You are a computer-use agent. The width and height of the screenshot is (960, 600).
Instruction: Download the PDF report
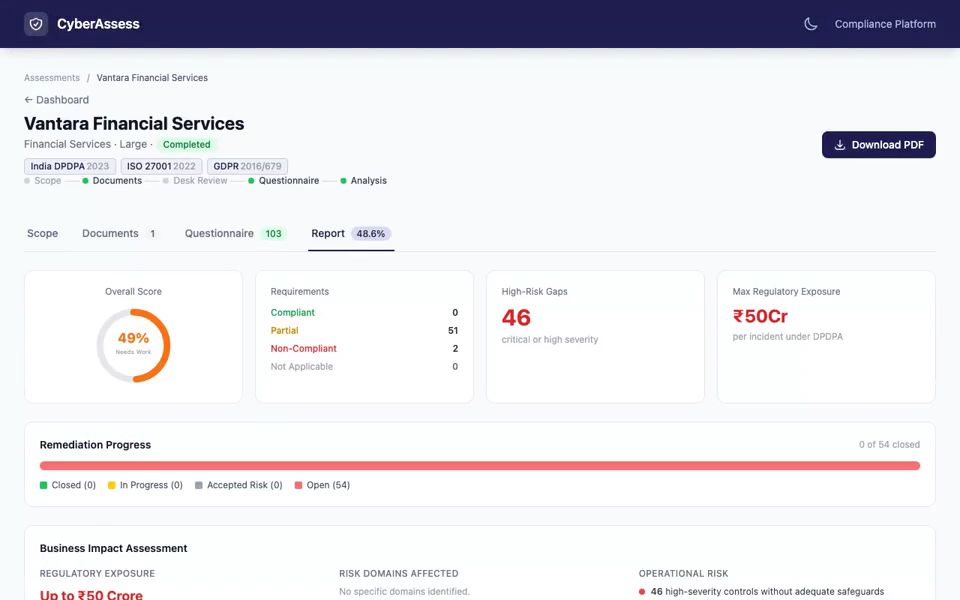click(x=879, y=144)
